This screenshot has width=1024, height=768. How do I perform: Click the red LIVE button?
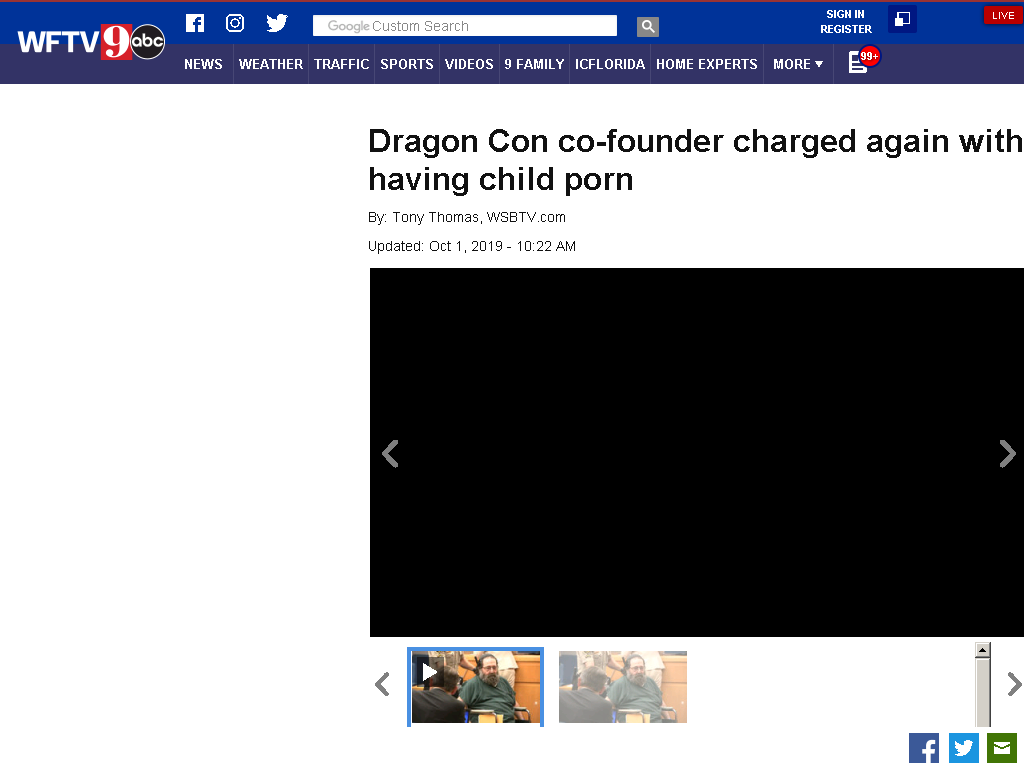click(1002, 15)
